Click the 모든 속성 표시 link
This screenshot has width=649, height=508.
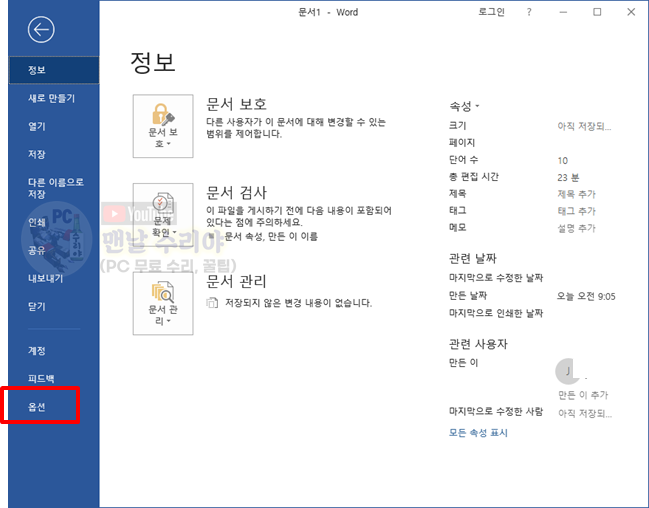tap(478, 433)
